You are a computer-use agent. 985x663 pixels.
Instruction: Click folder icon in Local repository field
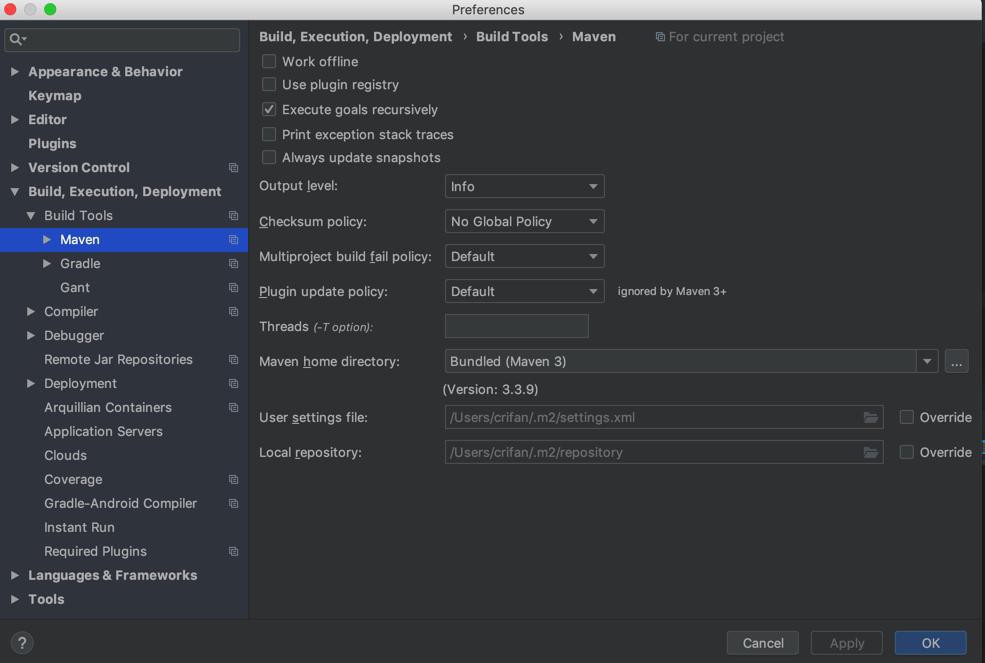pos(871,452)
